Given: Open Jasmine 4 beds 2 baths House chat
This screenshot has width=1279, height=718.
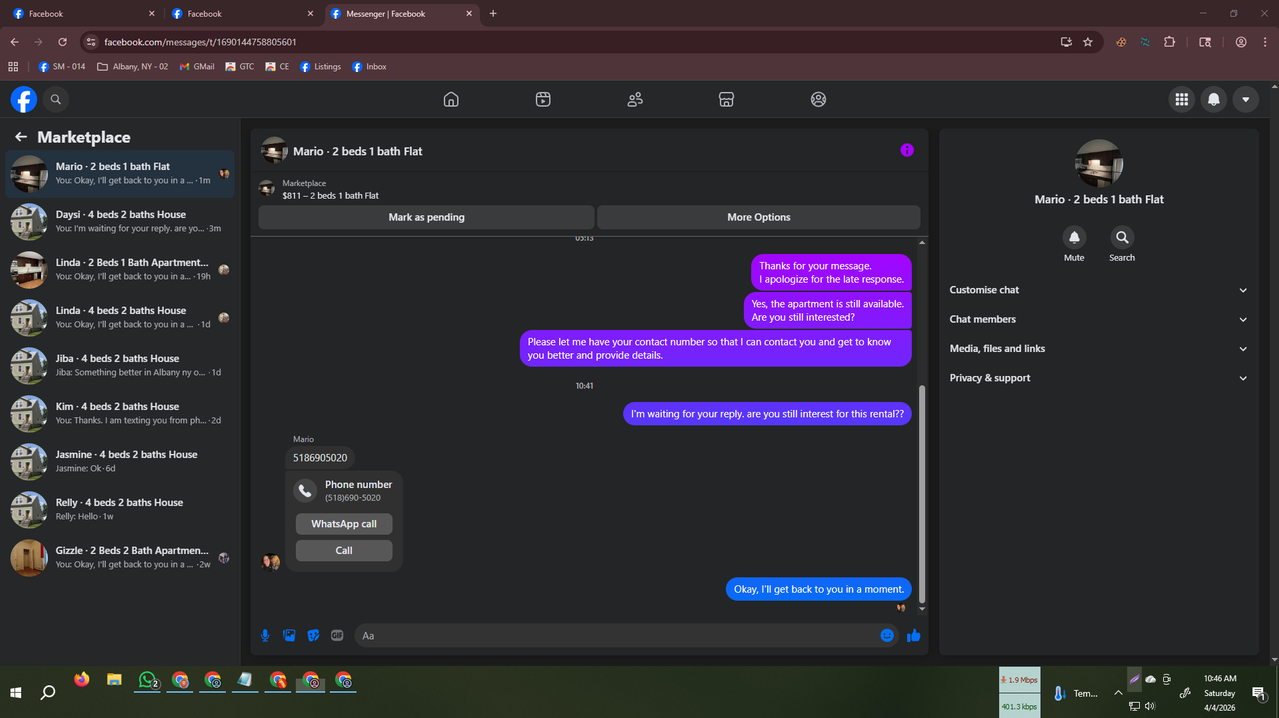Looking at the screenshot, I should point(120,462).
